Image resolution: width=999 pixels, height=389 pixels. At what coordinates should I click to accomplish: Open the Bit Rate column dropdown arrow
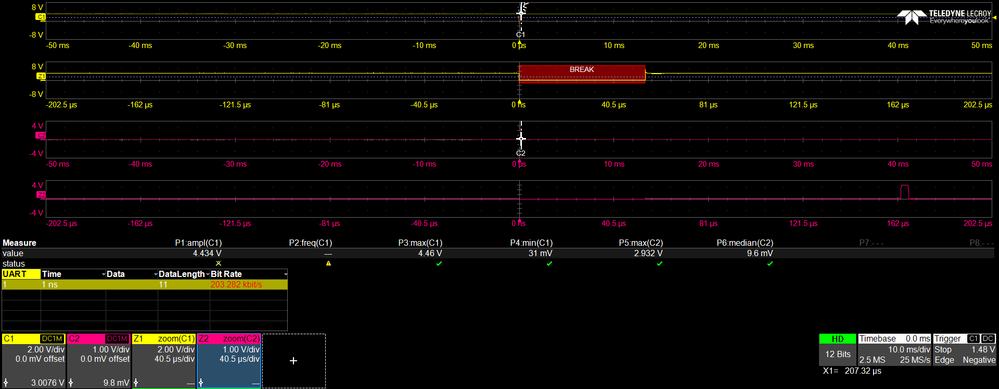pos(285,274)
